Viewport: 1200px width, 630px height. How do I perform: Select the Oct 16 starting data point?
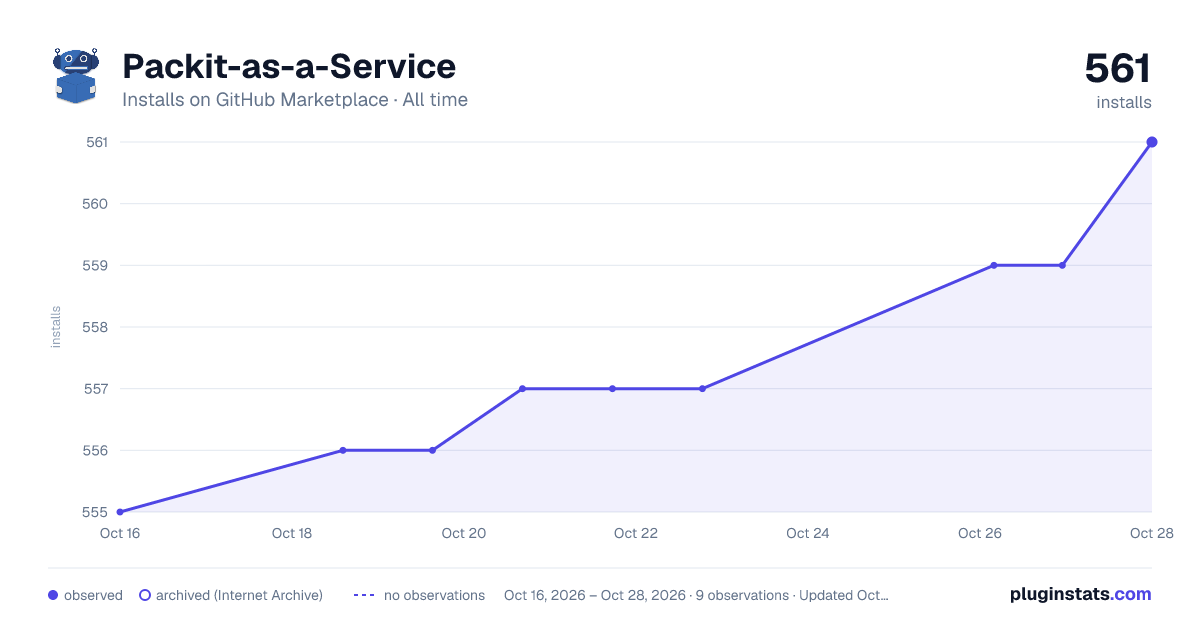tap(120, 512)
